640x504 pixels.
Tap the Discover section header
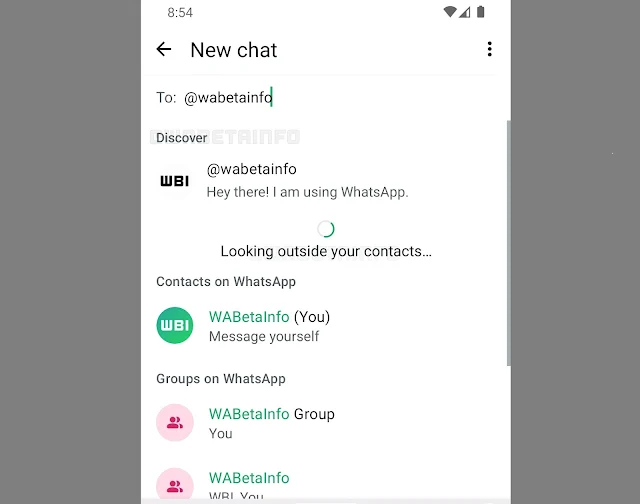click(x=182, y=138)
